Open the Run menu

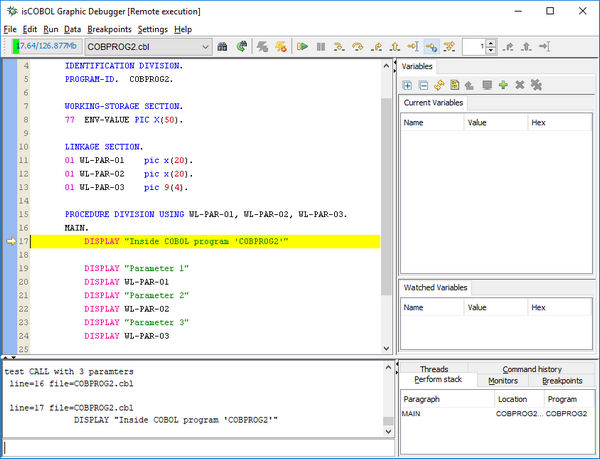[x=51, y=29]
